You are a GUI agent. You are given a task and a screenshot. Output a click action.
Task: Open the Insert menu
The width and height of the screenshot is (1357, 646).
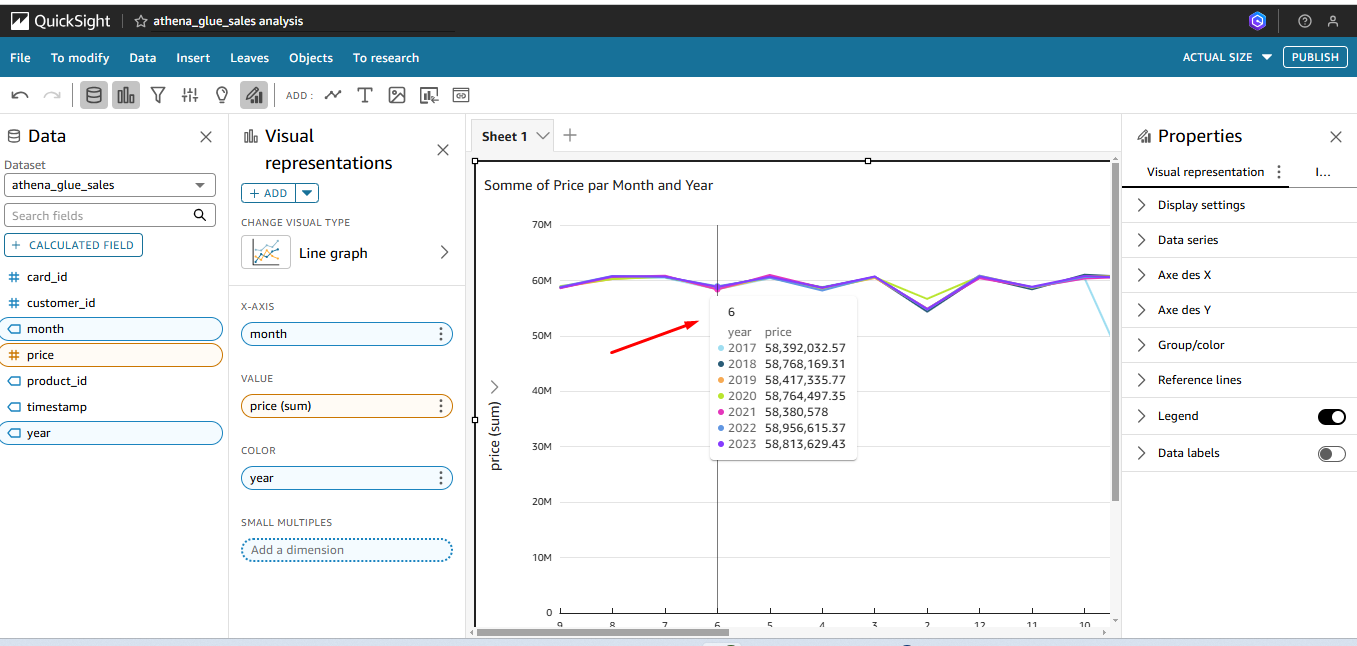[193, 58]
